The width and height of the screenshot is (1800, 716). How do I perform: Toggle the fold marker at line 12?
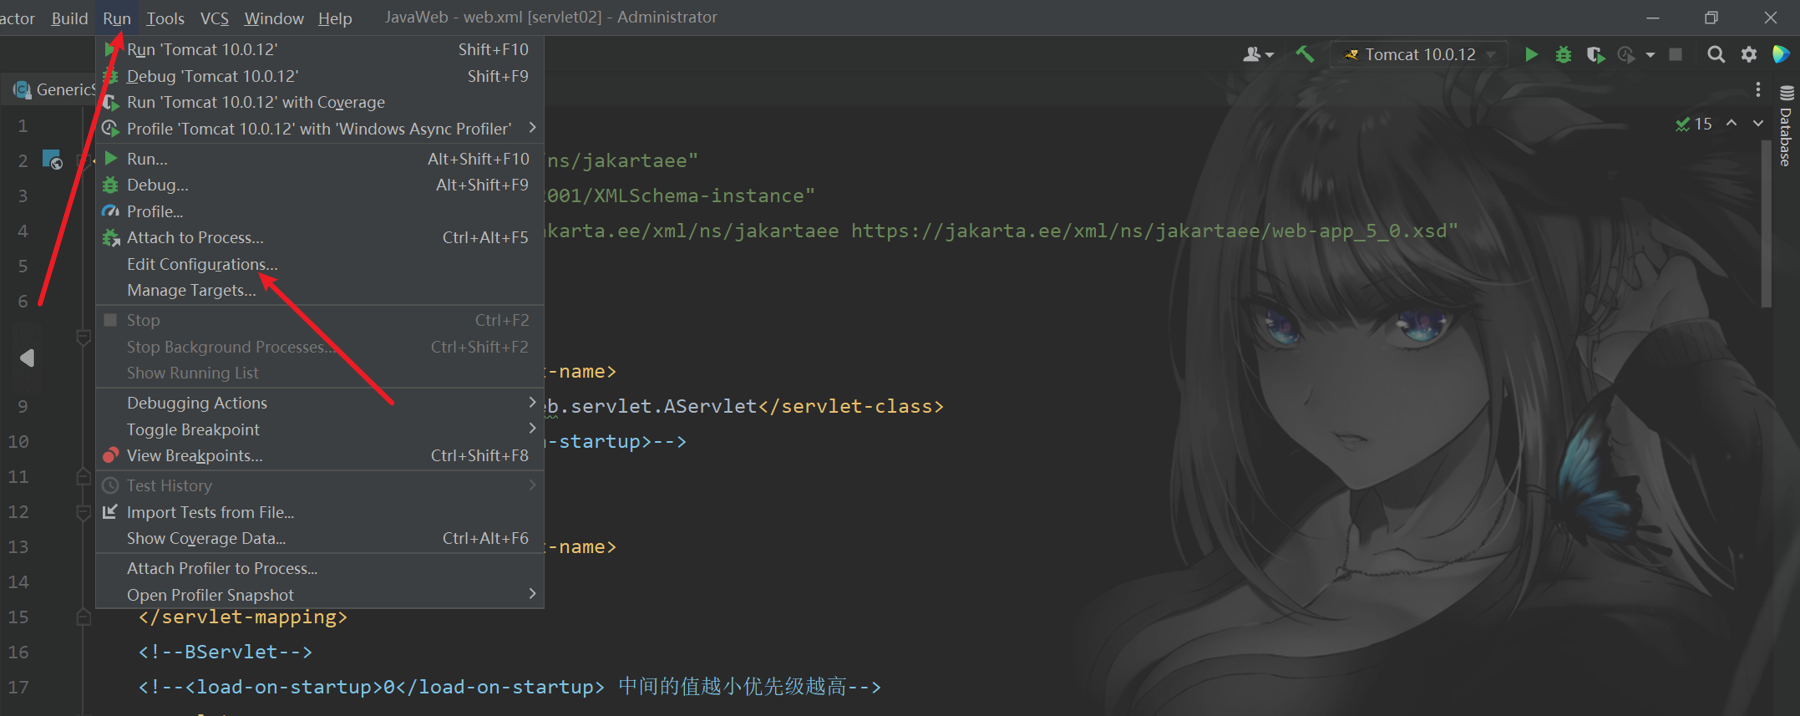click(84, 512)
